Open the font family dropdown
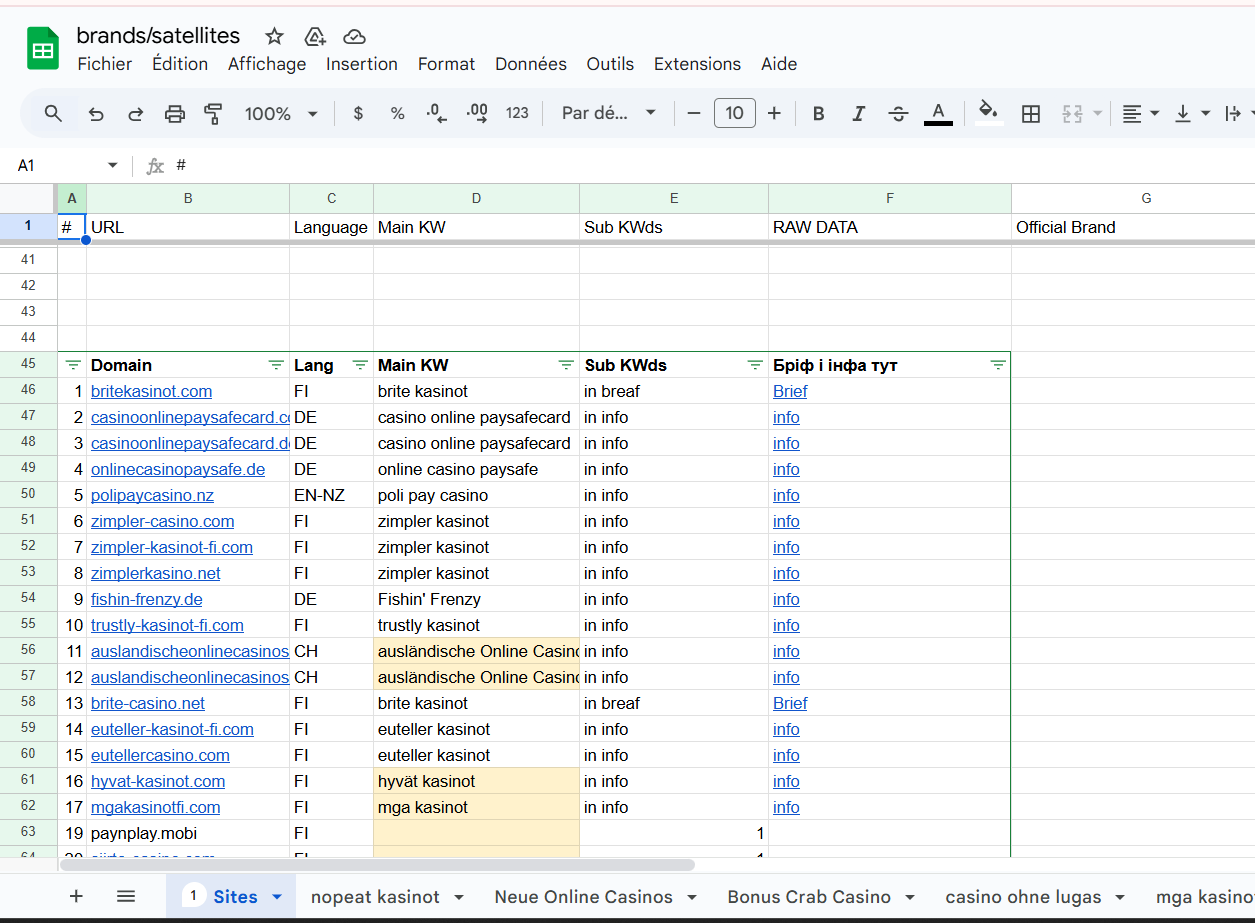1255x923 pixels. 609,113
